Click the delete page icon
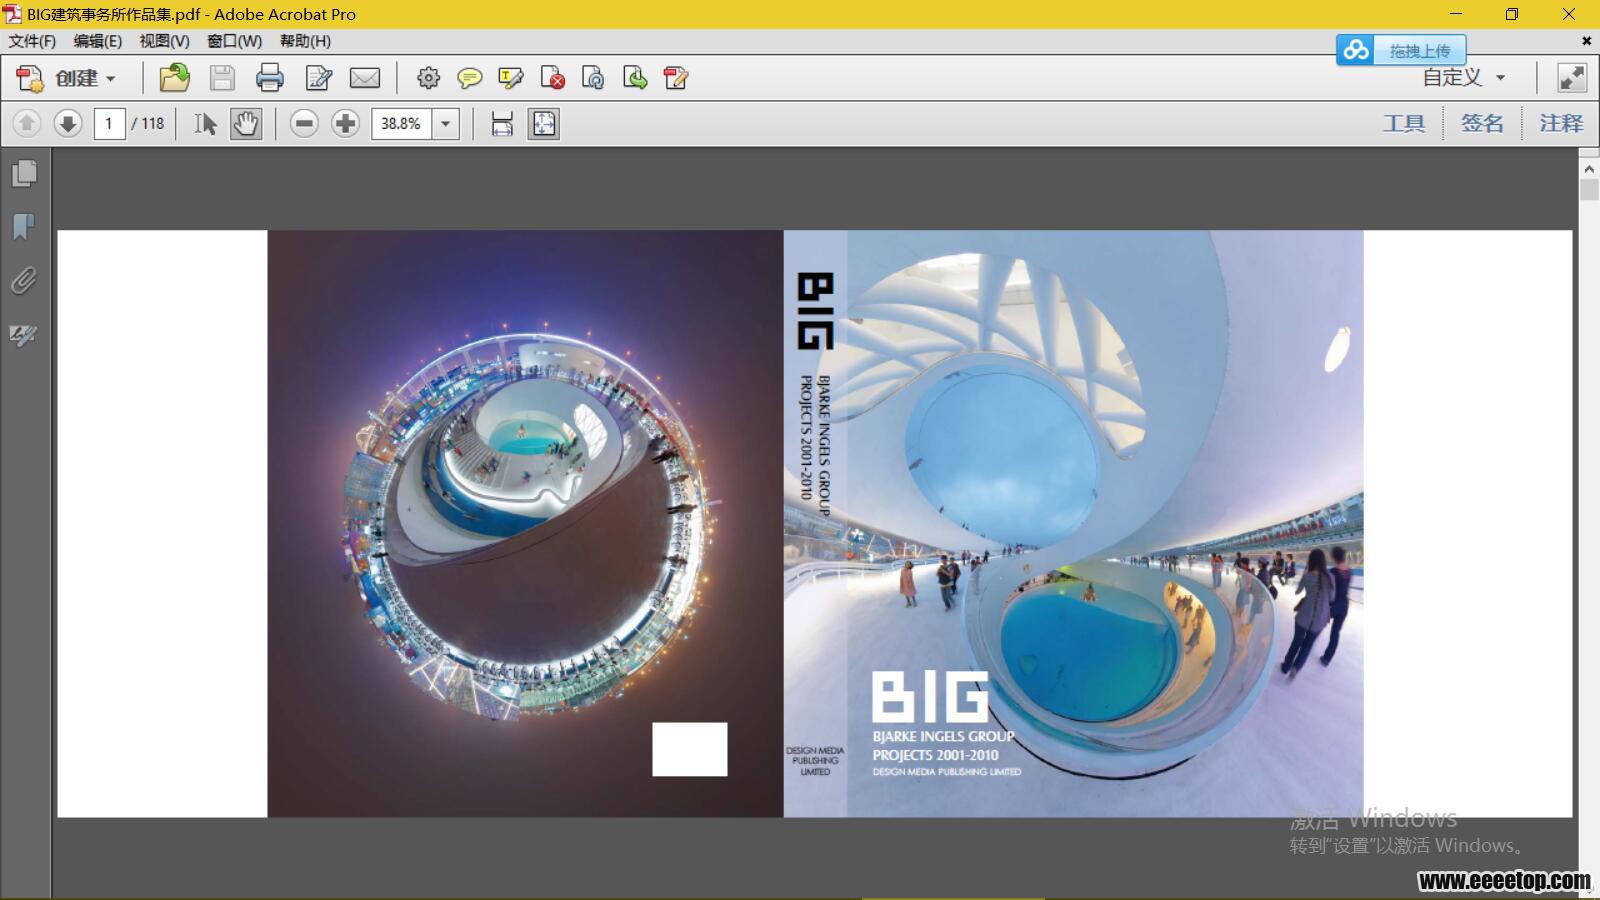1600x900 pixels. [552, 78]
